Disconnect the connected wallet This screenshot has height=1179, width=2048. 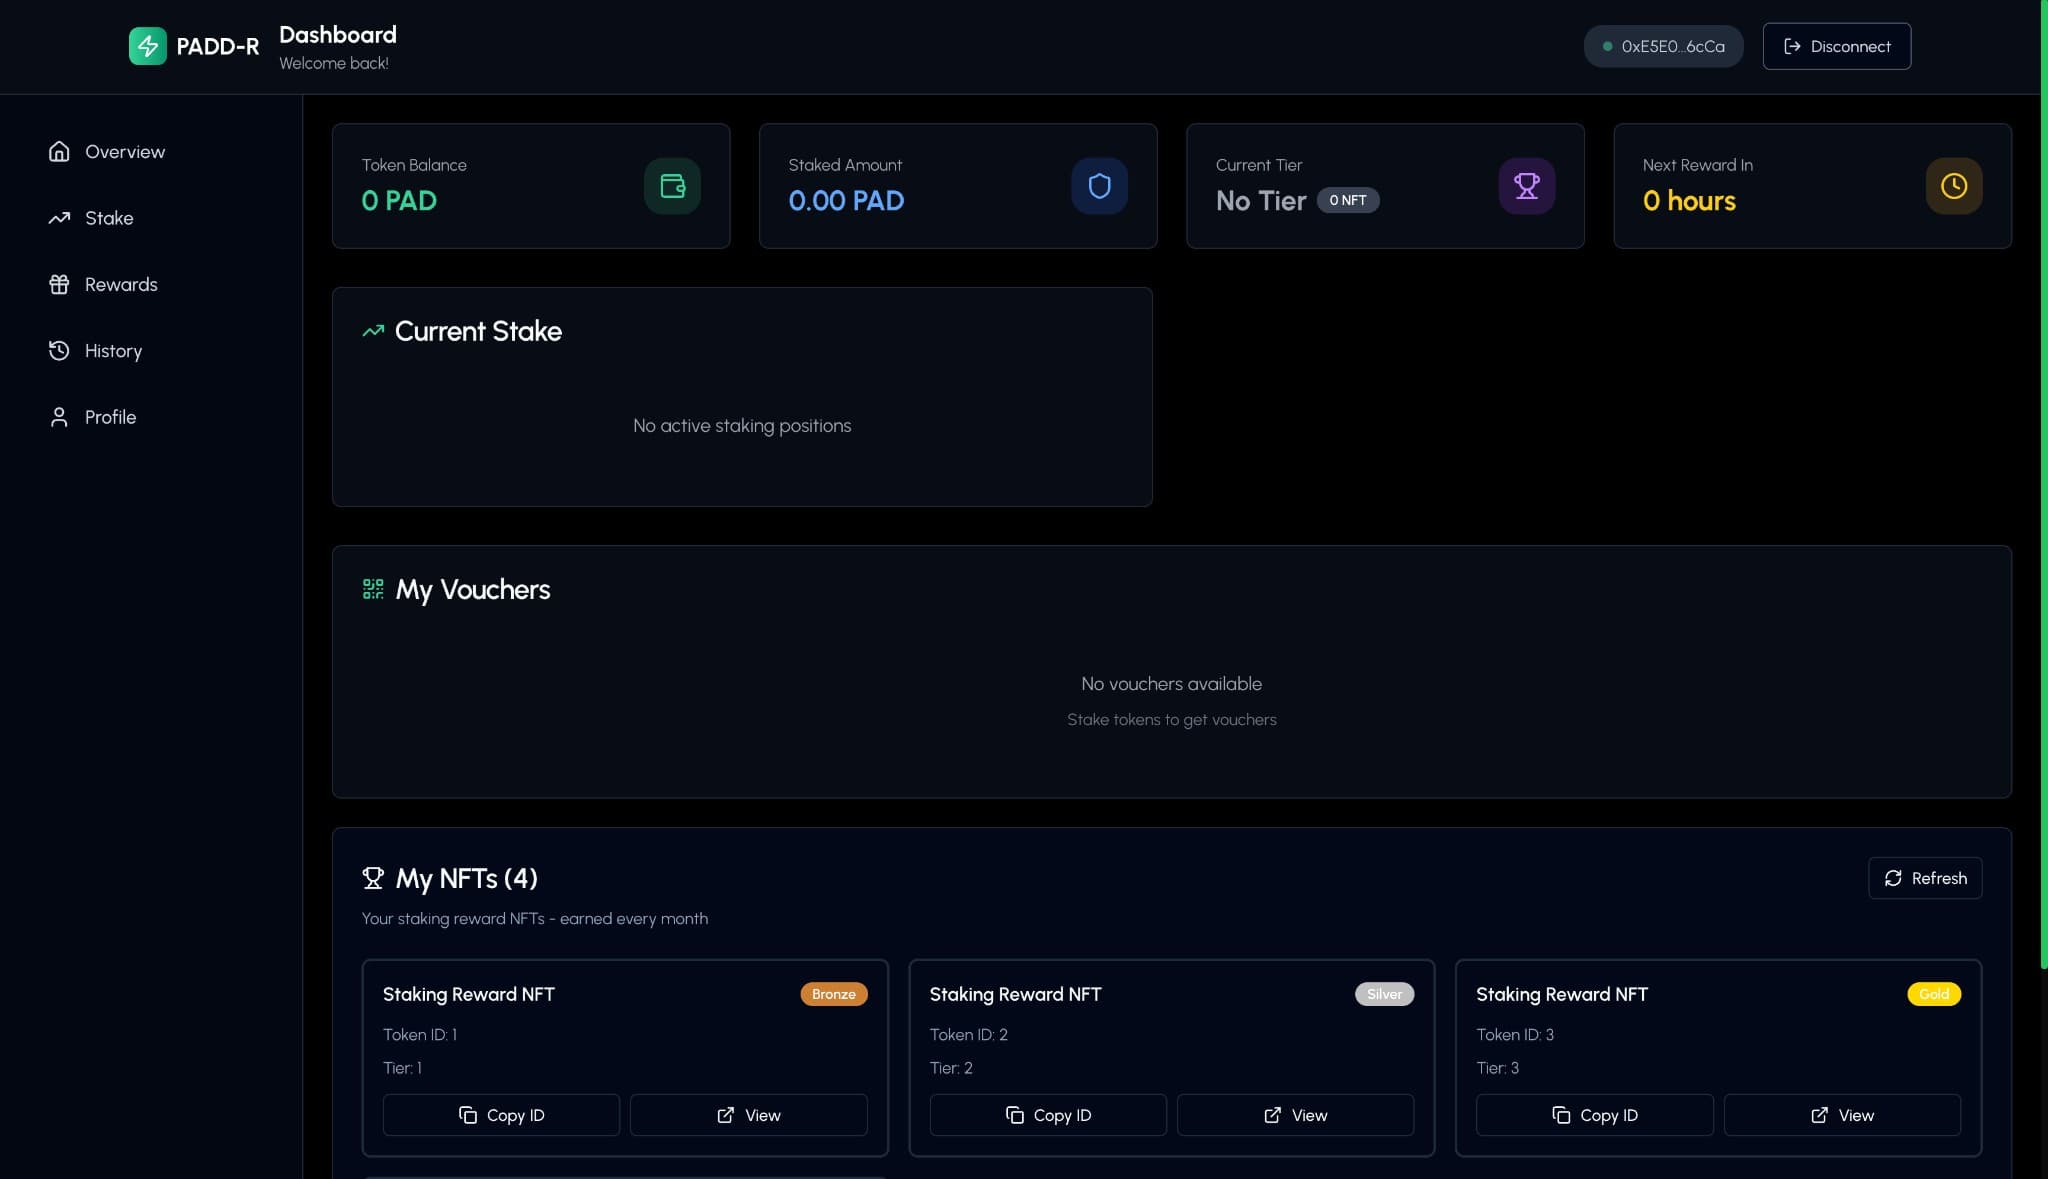(x=1836, y=46)
